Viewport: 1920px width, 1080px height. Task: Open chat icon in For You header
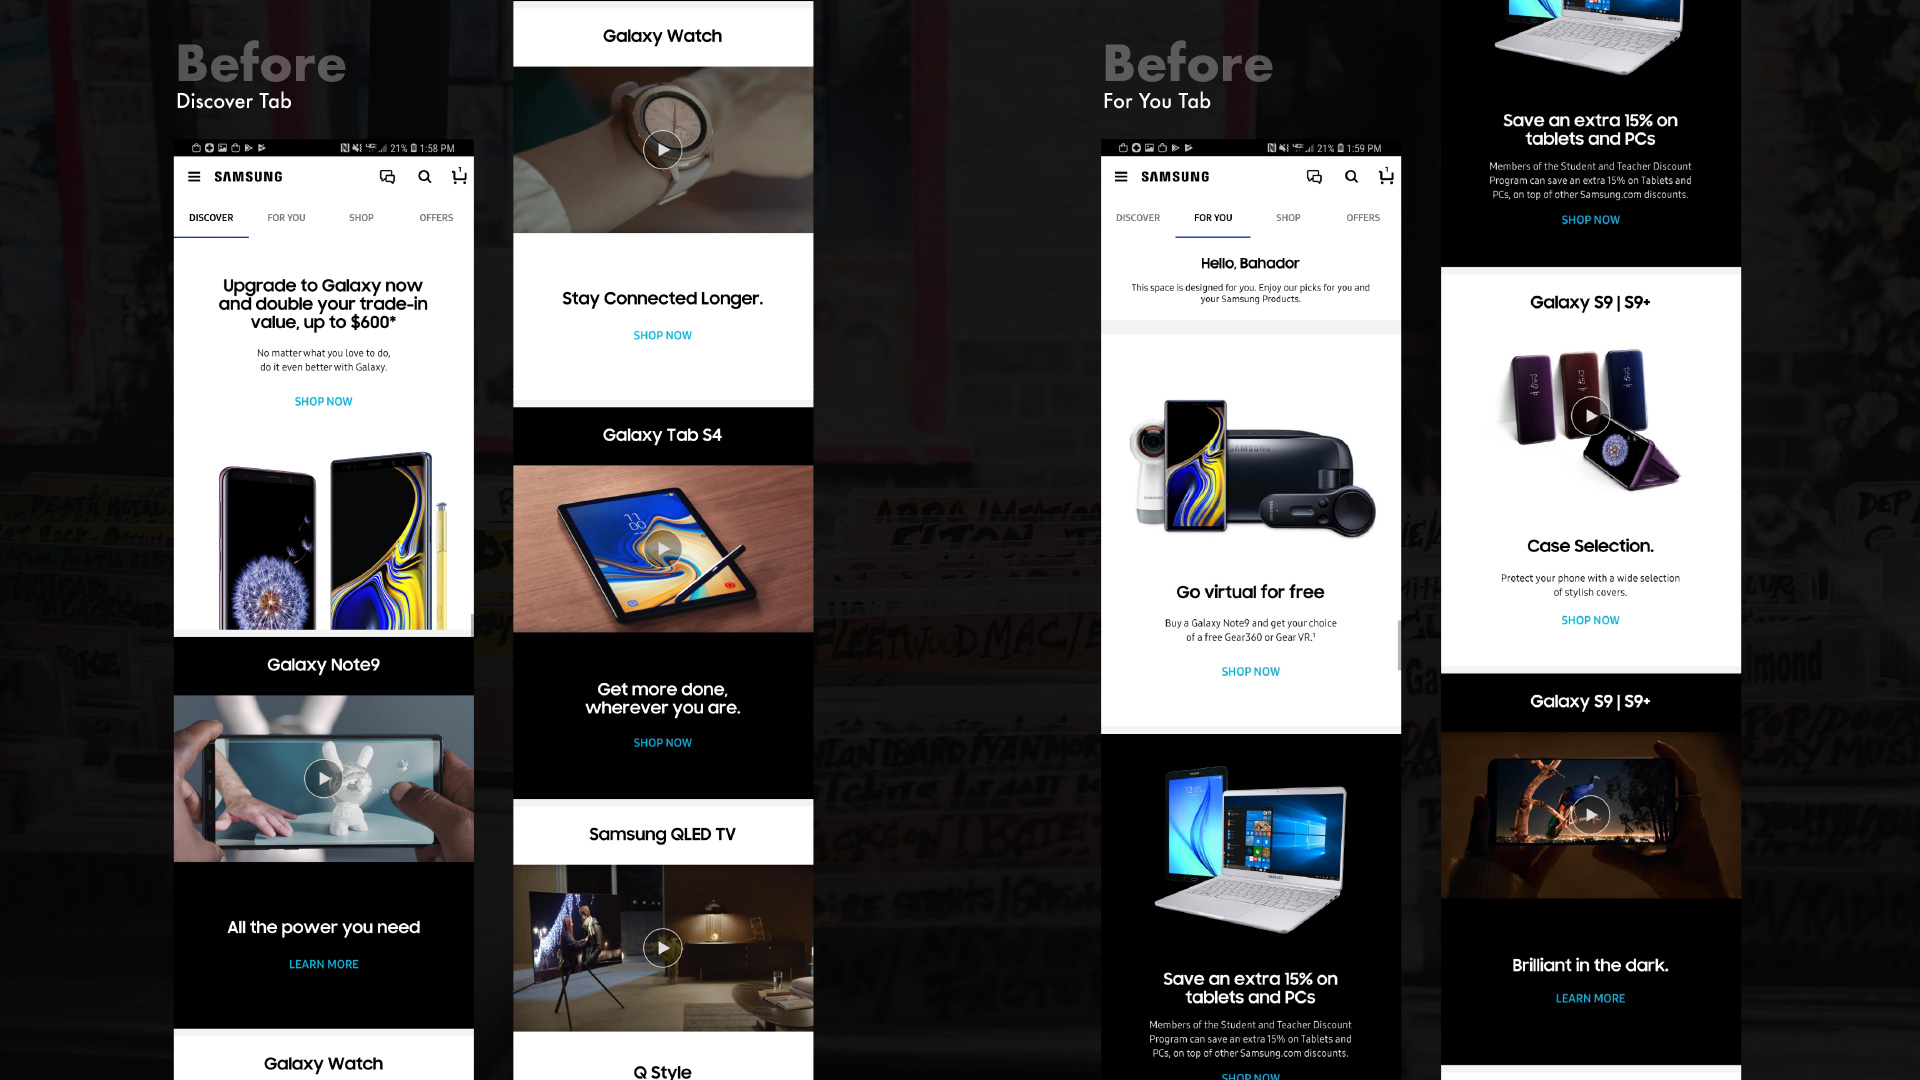(1314, 177)
